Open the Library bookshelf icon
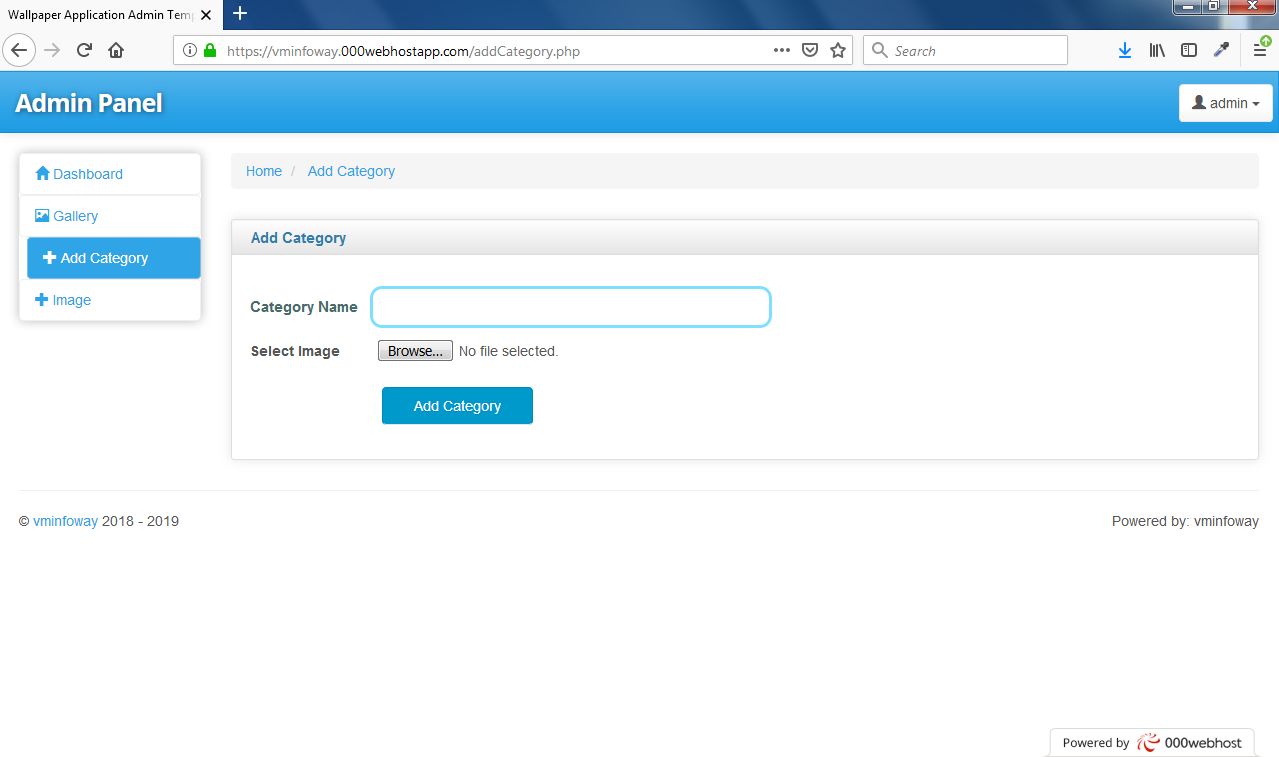Screen dimensions: 1279x757 1157,50
